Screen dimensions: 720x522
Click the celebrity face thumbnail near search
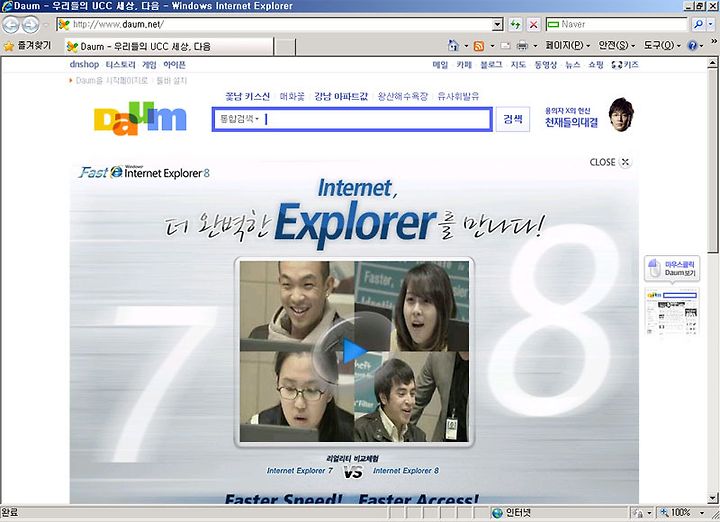tap(621, 114)
